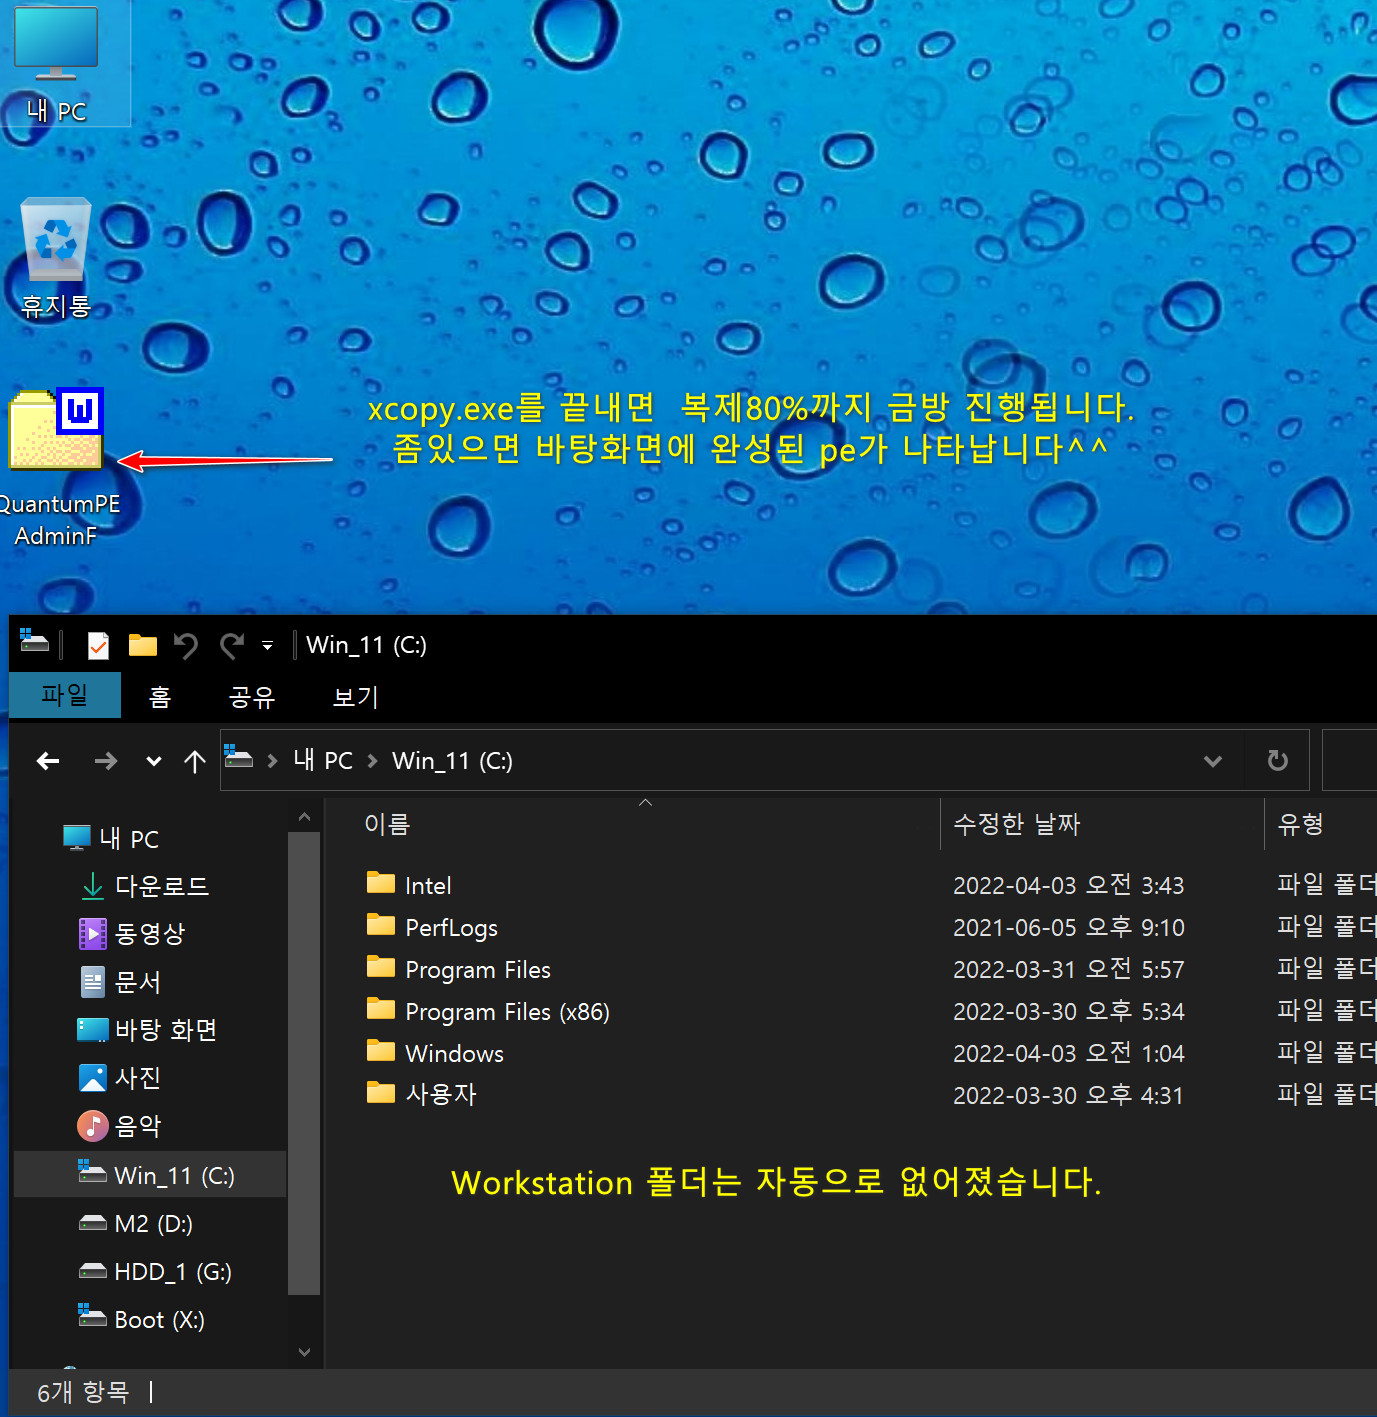The image size is (1377, 1417).
Task: Open 문서 in navigation pane
Action: coord(121,982)
